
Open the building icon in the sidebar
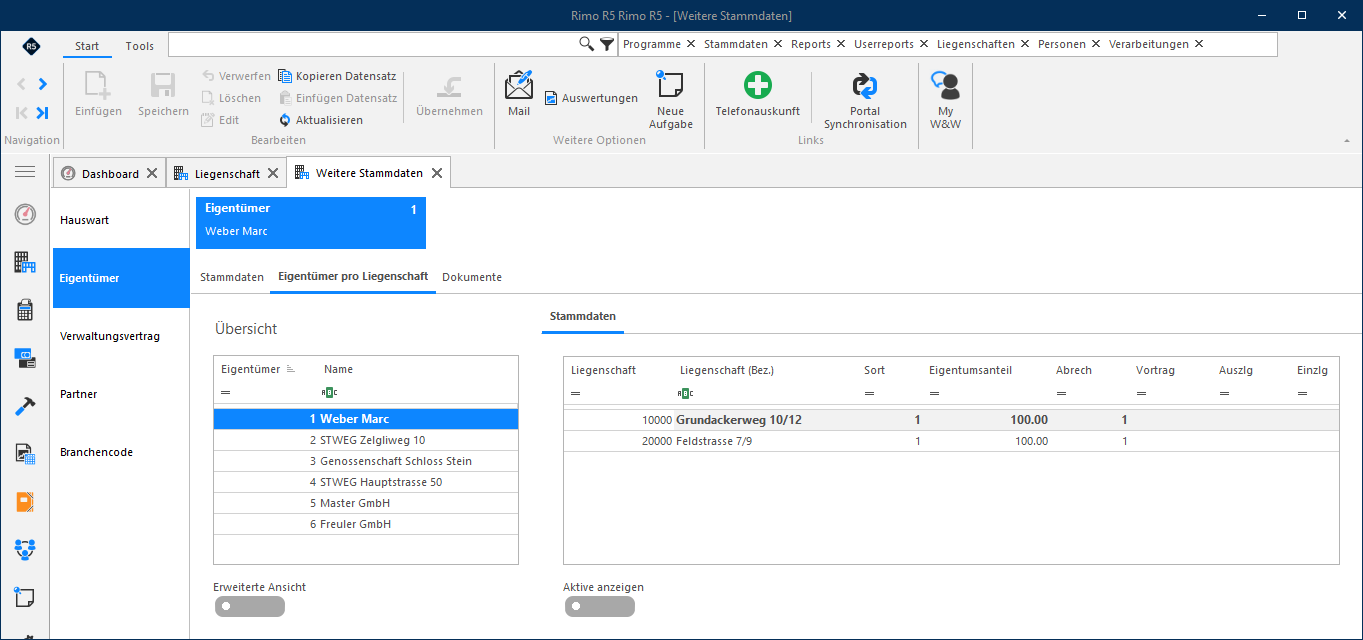coord(25,262)
